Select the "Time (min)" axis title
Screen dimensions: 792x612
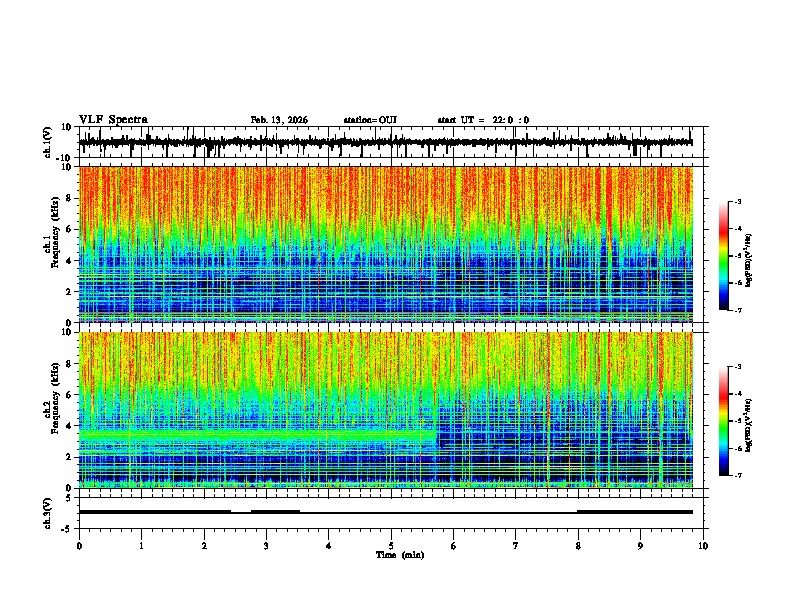400,555
